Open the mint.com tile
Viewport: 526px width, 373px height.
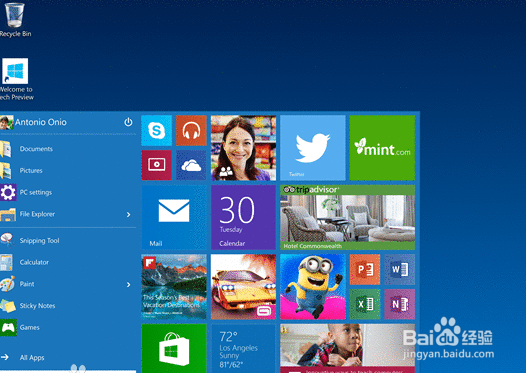click(382, 148)
